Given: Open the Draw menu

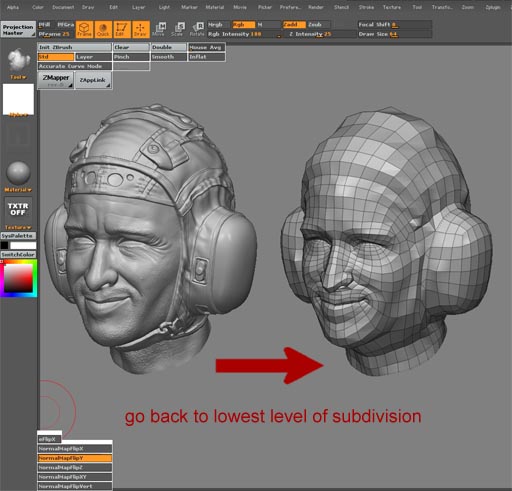Looking at the screenshot, I should click(88, 7).
